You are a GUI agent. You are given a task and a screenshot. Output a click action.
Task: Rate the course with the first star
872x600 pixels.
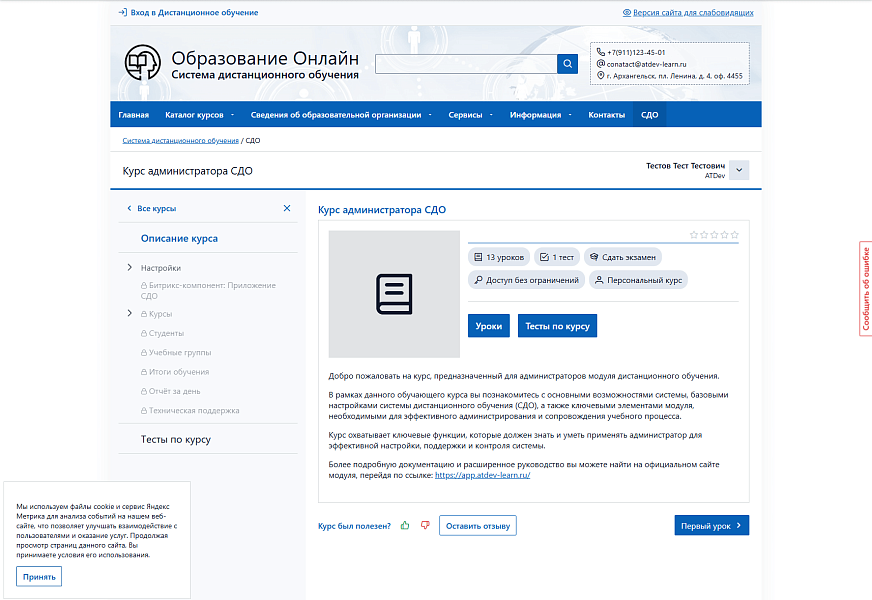coord(694,235)
